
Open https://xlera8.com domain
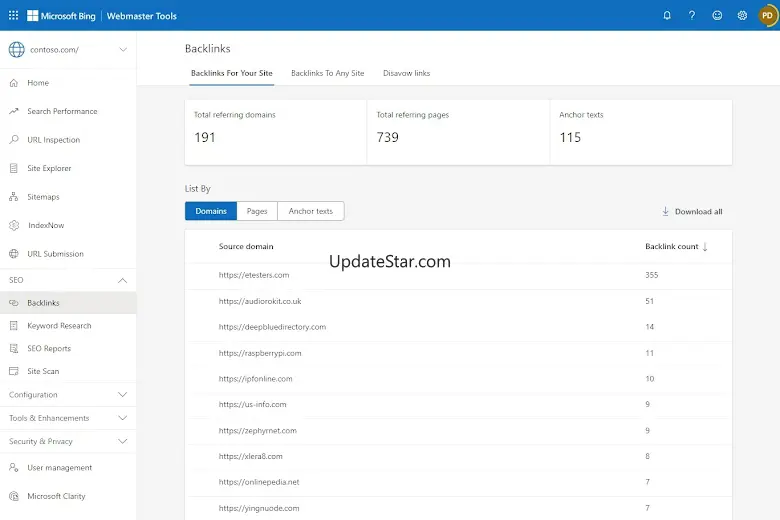tap(251, 456)
